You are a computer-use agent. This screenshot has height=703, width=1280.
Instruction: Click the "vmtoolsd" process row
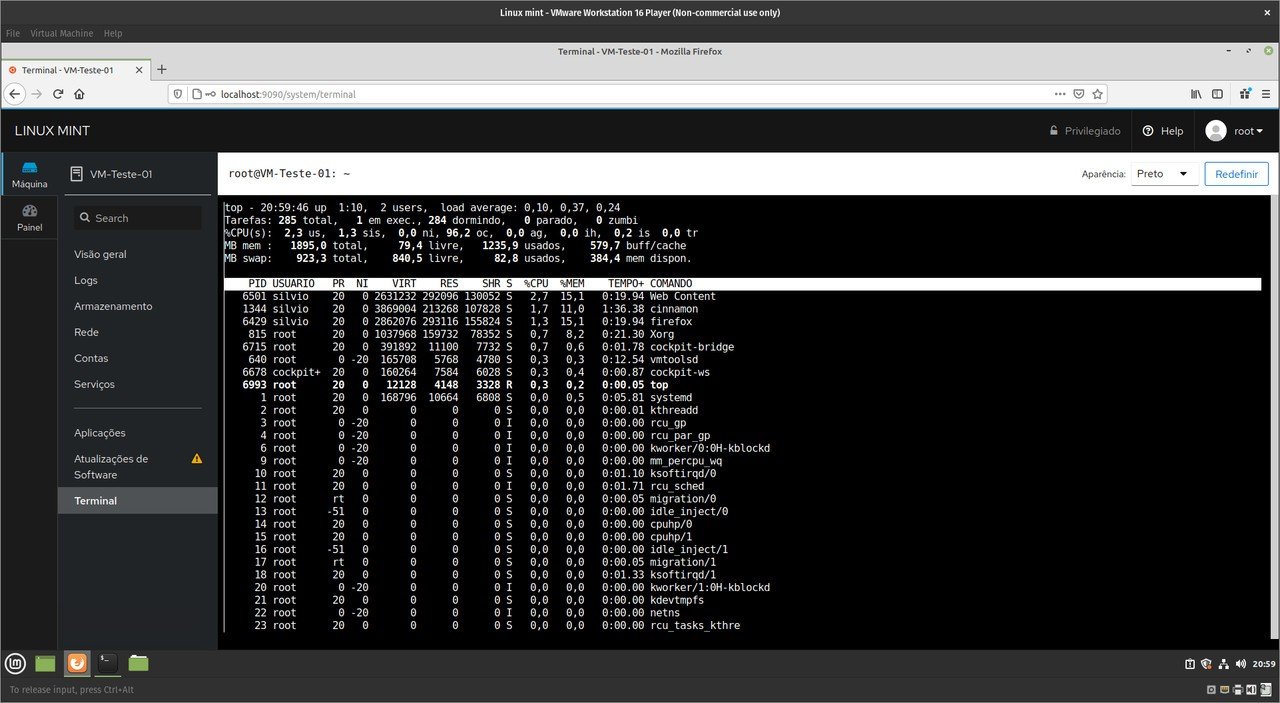742,359
